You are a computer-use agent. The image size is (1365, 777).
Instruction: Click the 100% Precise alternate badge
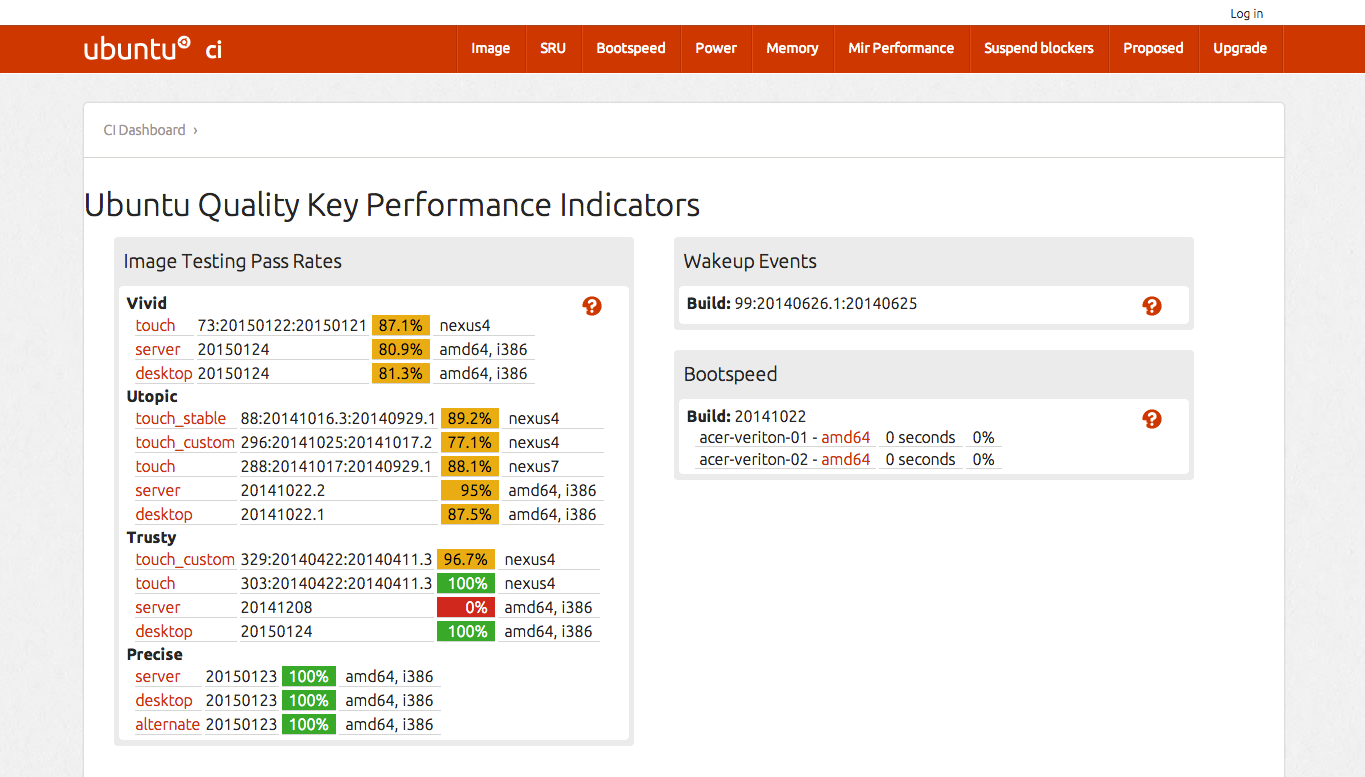[x=309, y=724]
